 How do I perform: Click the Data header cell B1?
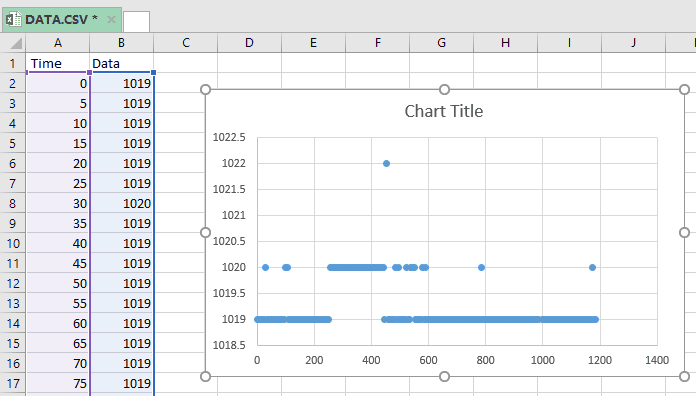coord(121,63)
